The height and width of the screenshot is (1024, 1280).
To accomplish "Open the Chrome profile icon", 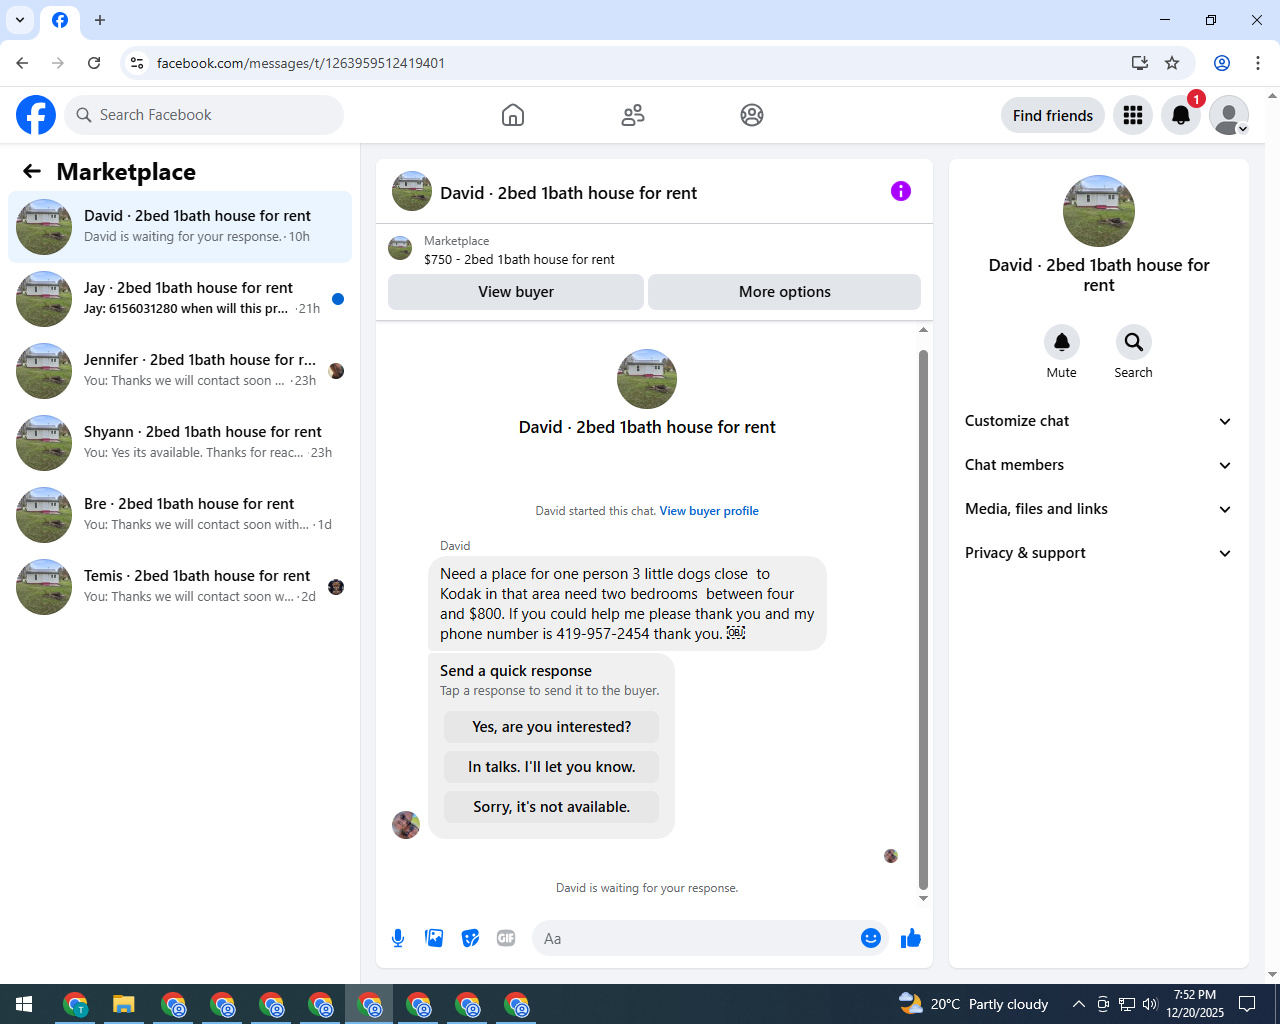I will click(x=1222, y=63).
